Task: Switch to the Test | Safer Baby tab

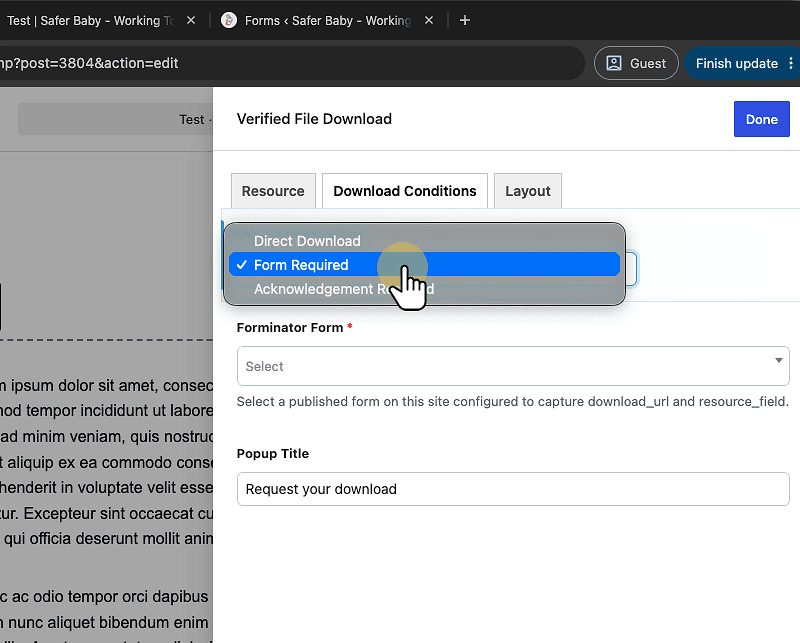Action: pyautogui.click(x=89, y=20)
